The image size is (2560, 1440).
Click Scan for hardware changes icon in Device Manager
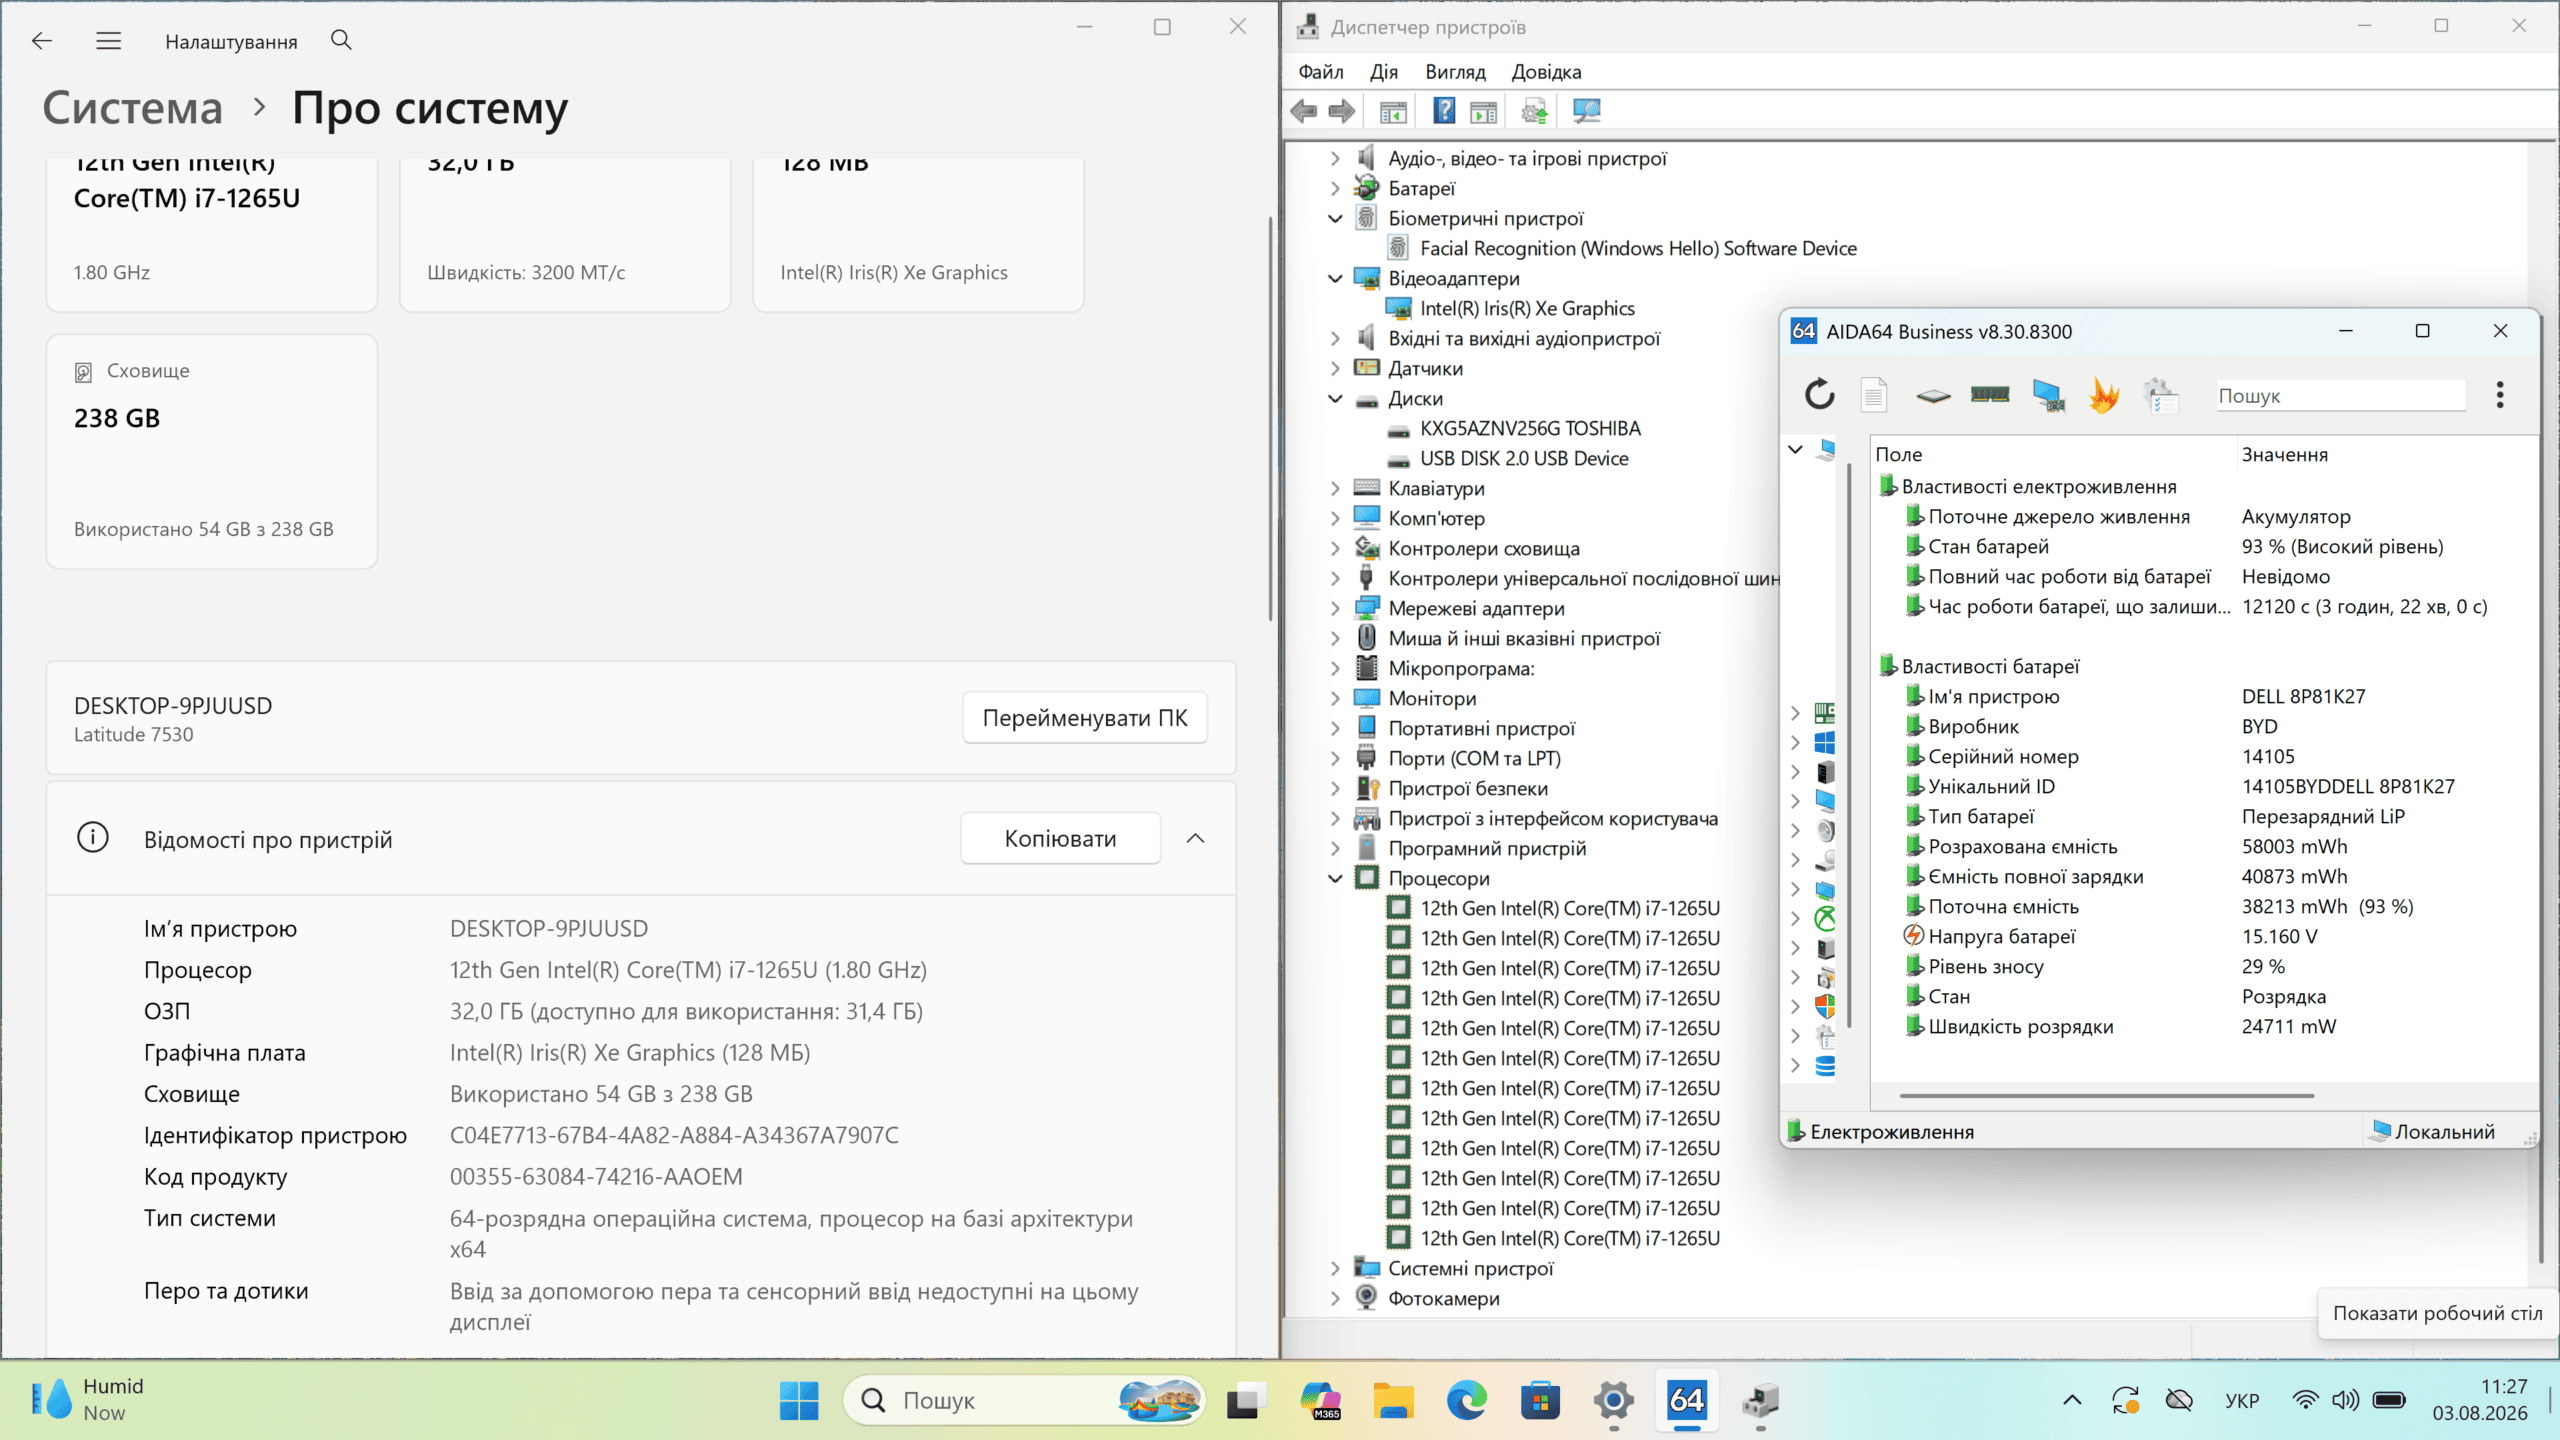coord(1587,111)
